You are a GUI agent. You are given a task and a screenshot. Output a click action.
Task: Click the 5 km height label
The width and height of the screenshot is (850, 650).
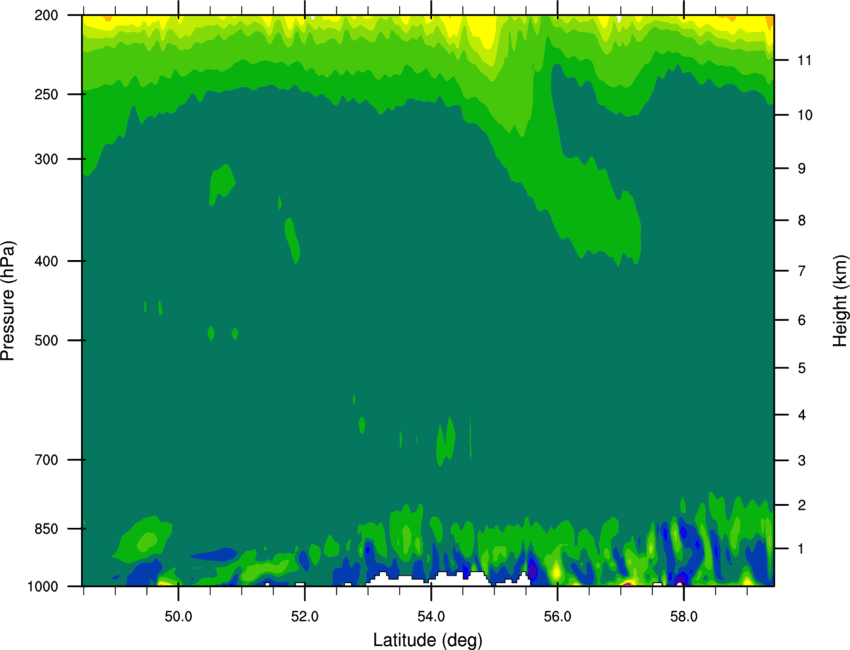click(801, 369)
